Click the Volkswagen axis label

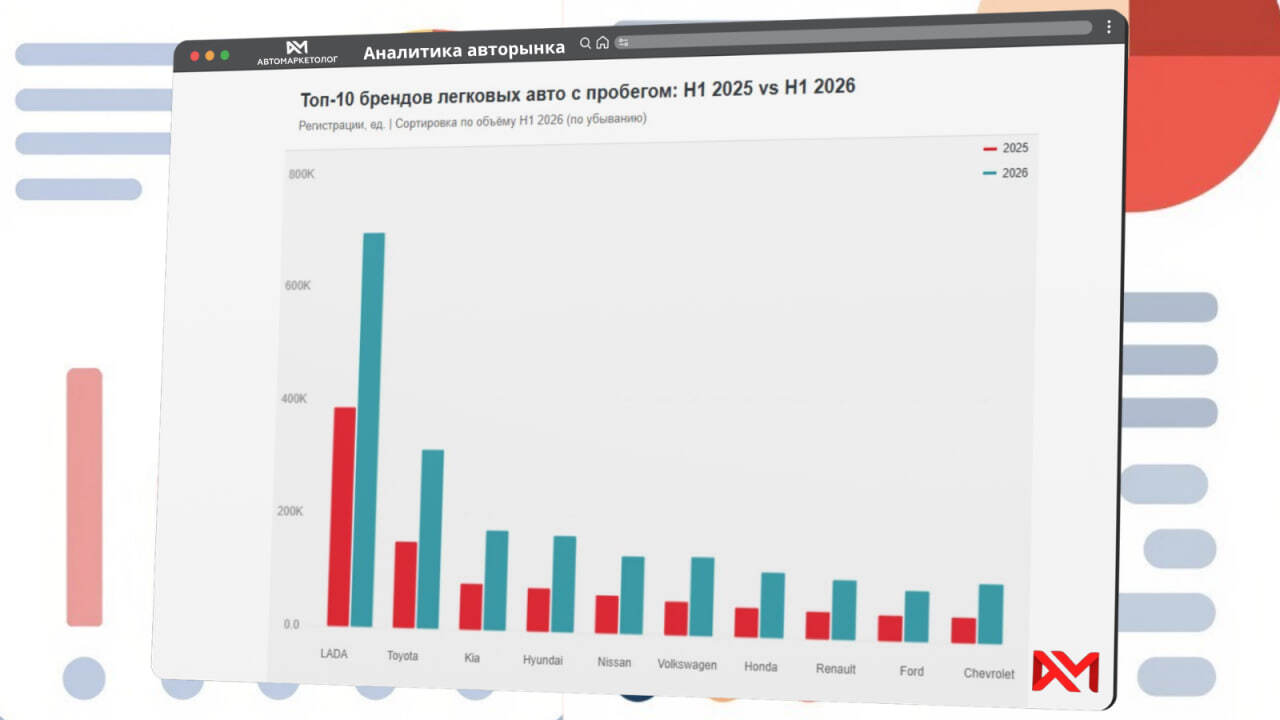tap(687, 664)
